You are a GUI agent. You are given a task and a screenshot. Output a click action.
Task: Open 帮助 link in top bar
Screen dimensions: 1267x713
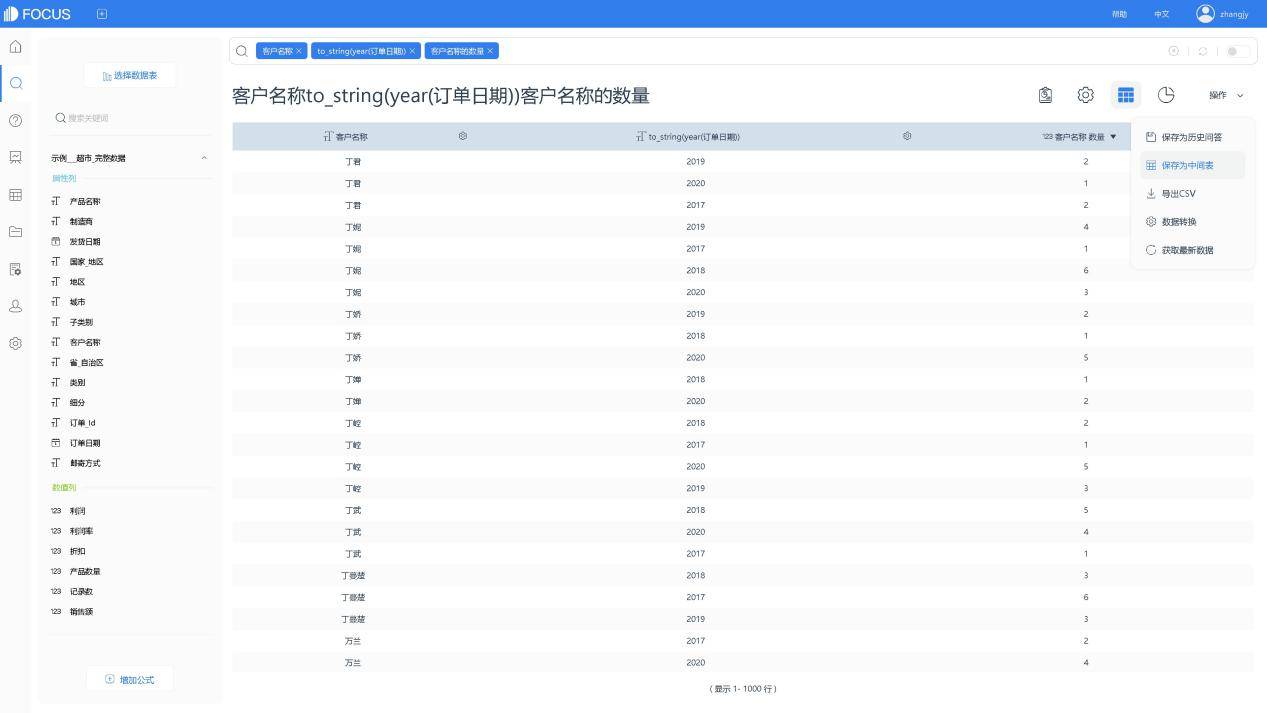(1119, 14)
